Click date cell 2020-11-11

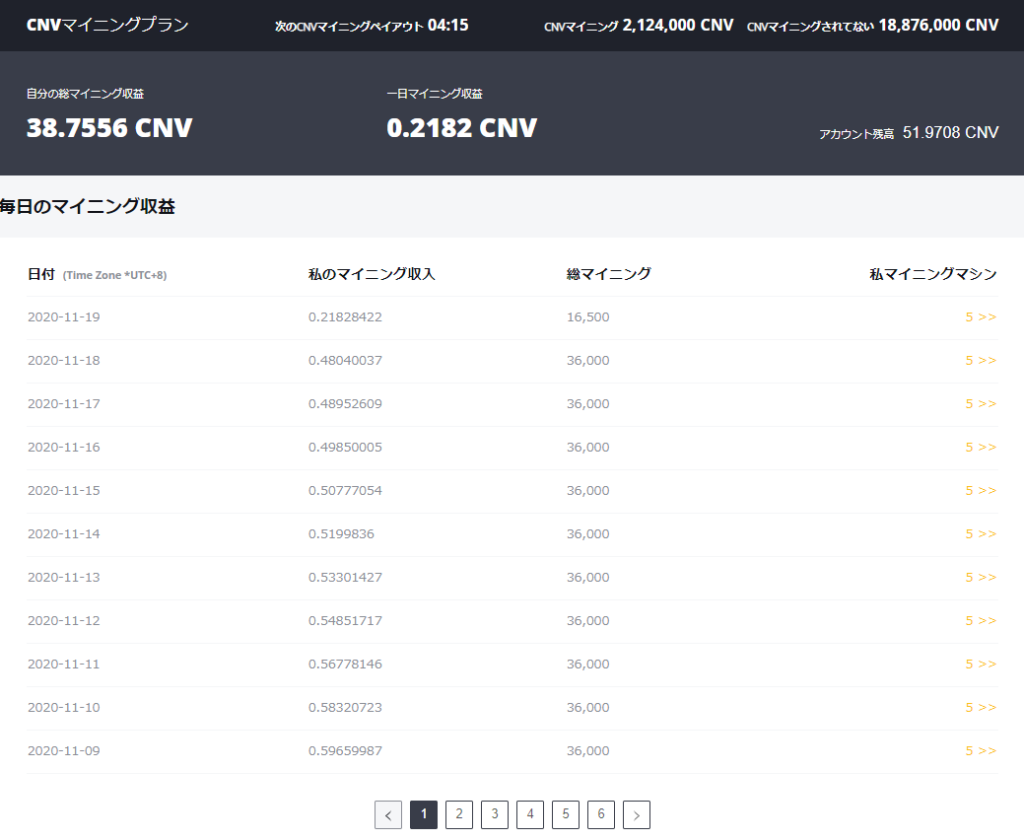(64, 664)
